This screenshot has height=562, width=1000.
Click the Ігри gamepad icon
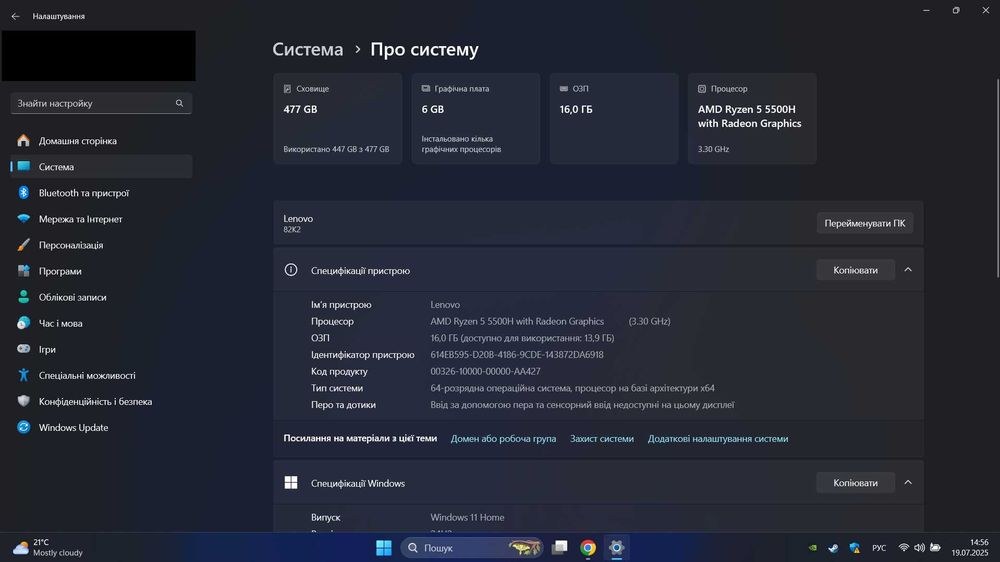coord(24,349)
